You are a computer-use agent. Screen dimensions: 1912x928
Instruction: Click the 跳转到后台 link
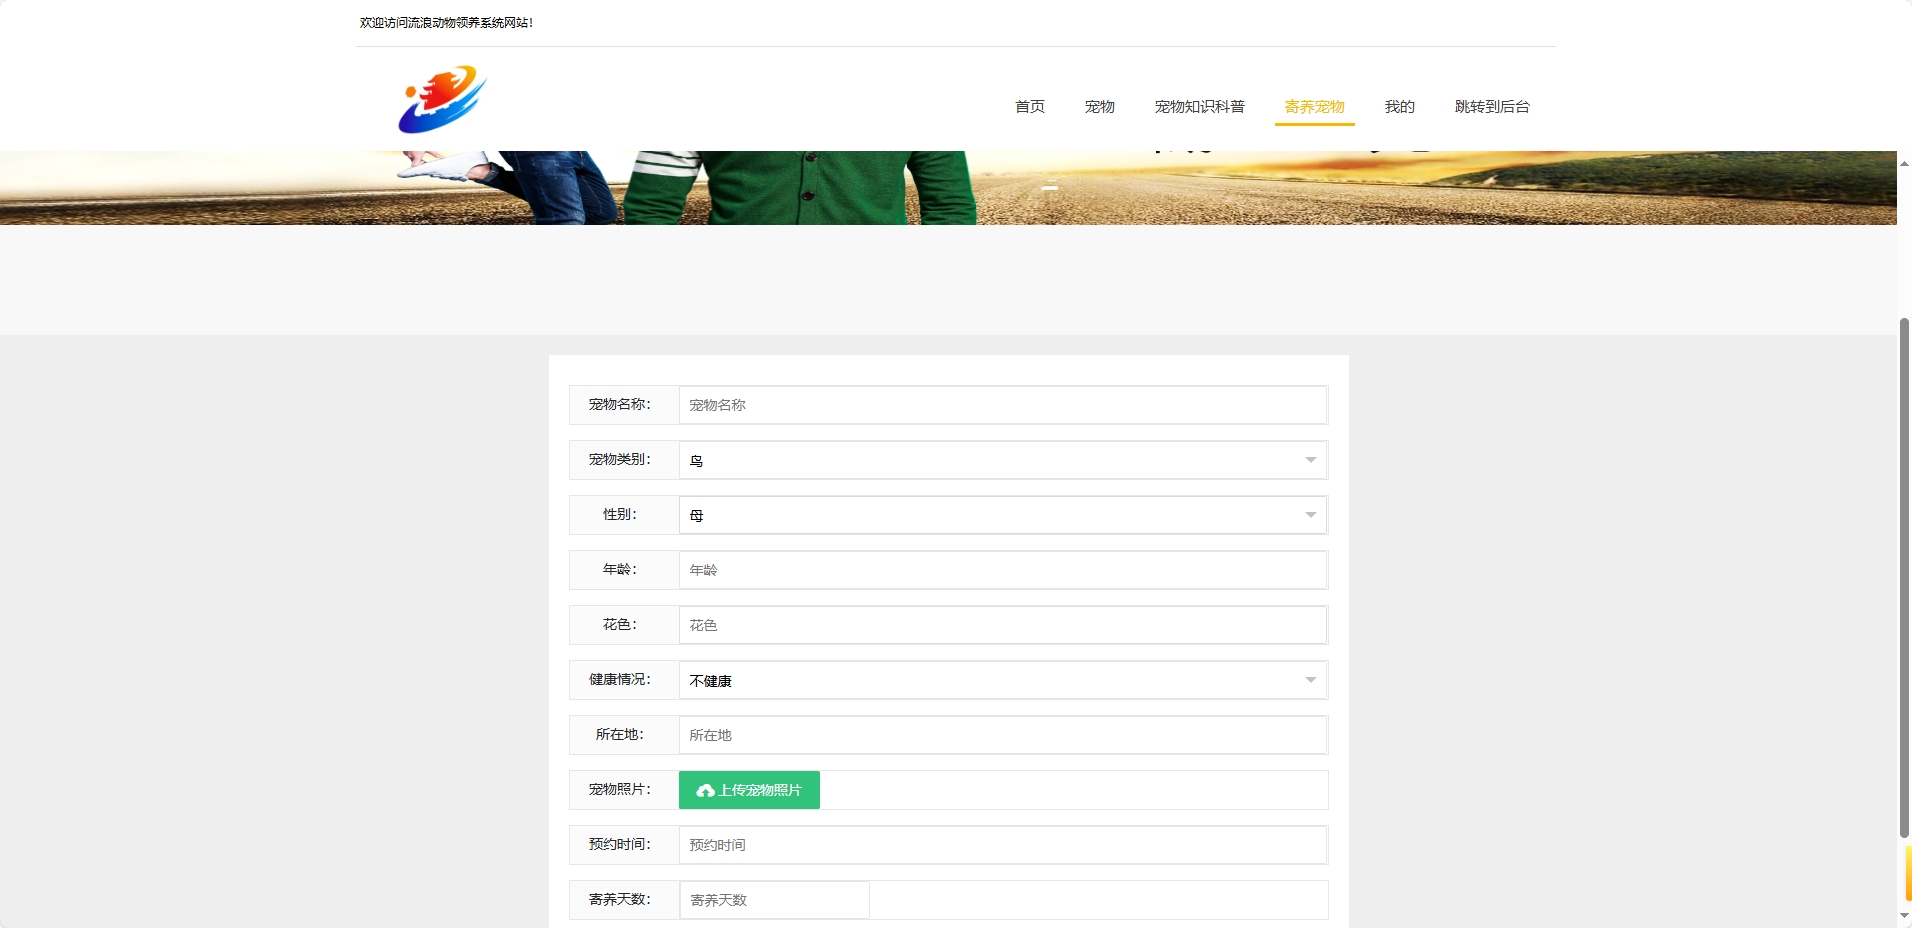[x=1492, y=107]
